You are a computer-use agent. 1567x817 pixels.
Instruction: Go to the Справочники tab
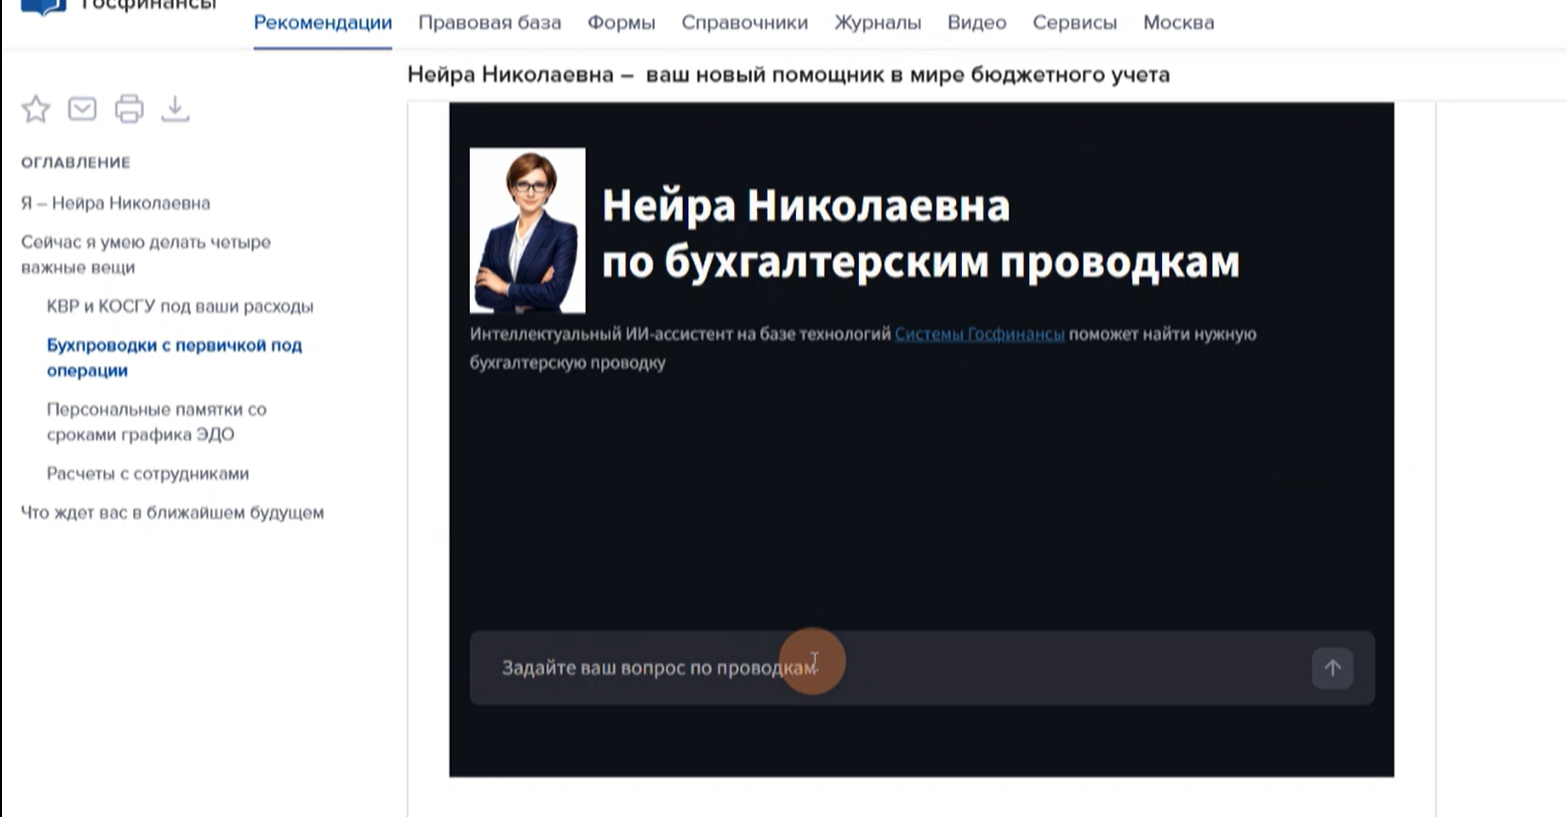pos(745,22)
